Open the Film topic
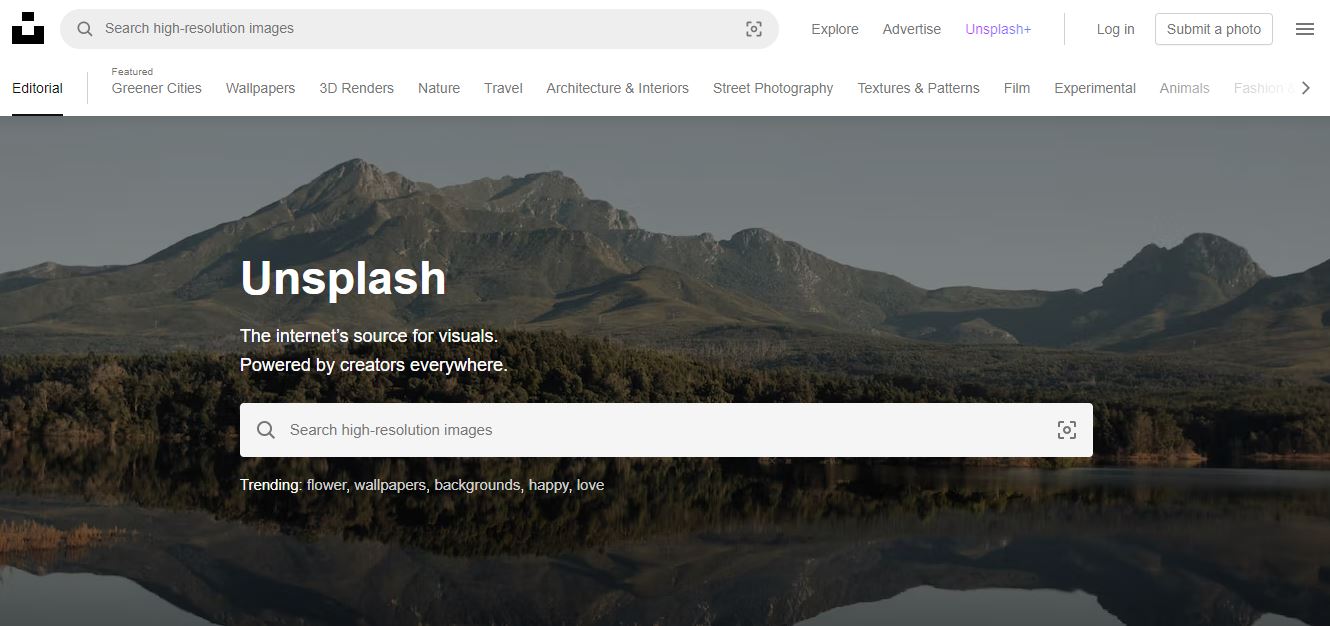1330x626 pixels. pos(1017,88)
